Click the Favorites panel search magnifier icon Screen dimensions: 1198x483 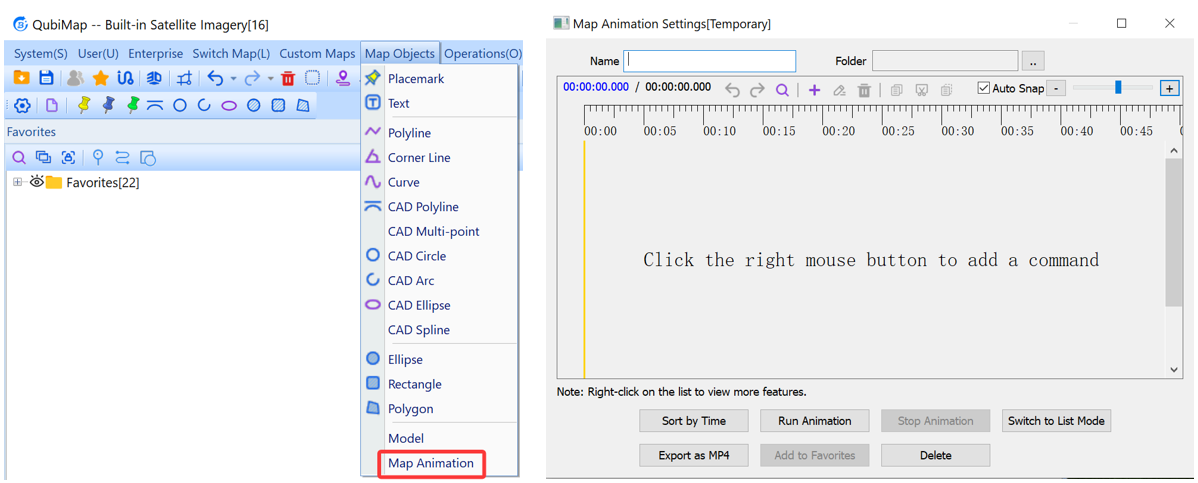point(19,157)
